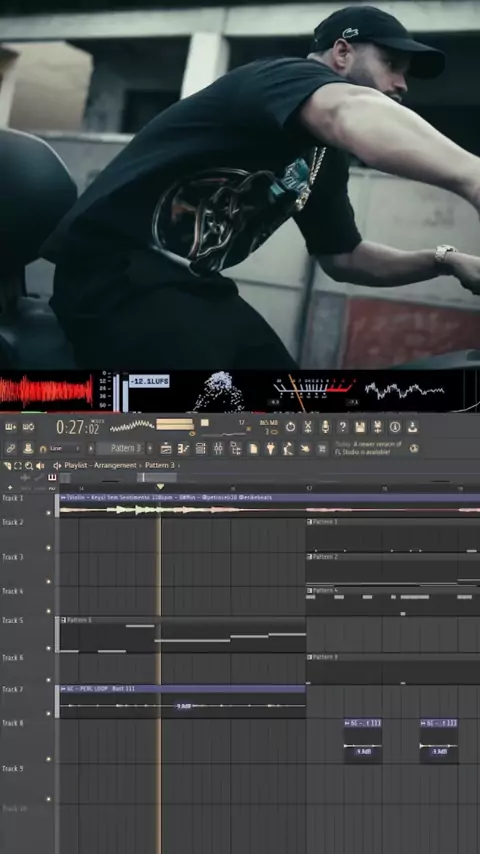Click the running figure icon in toolbar

[288, 448]
